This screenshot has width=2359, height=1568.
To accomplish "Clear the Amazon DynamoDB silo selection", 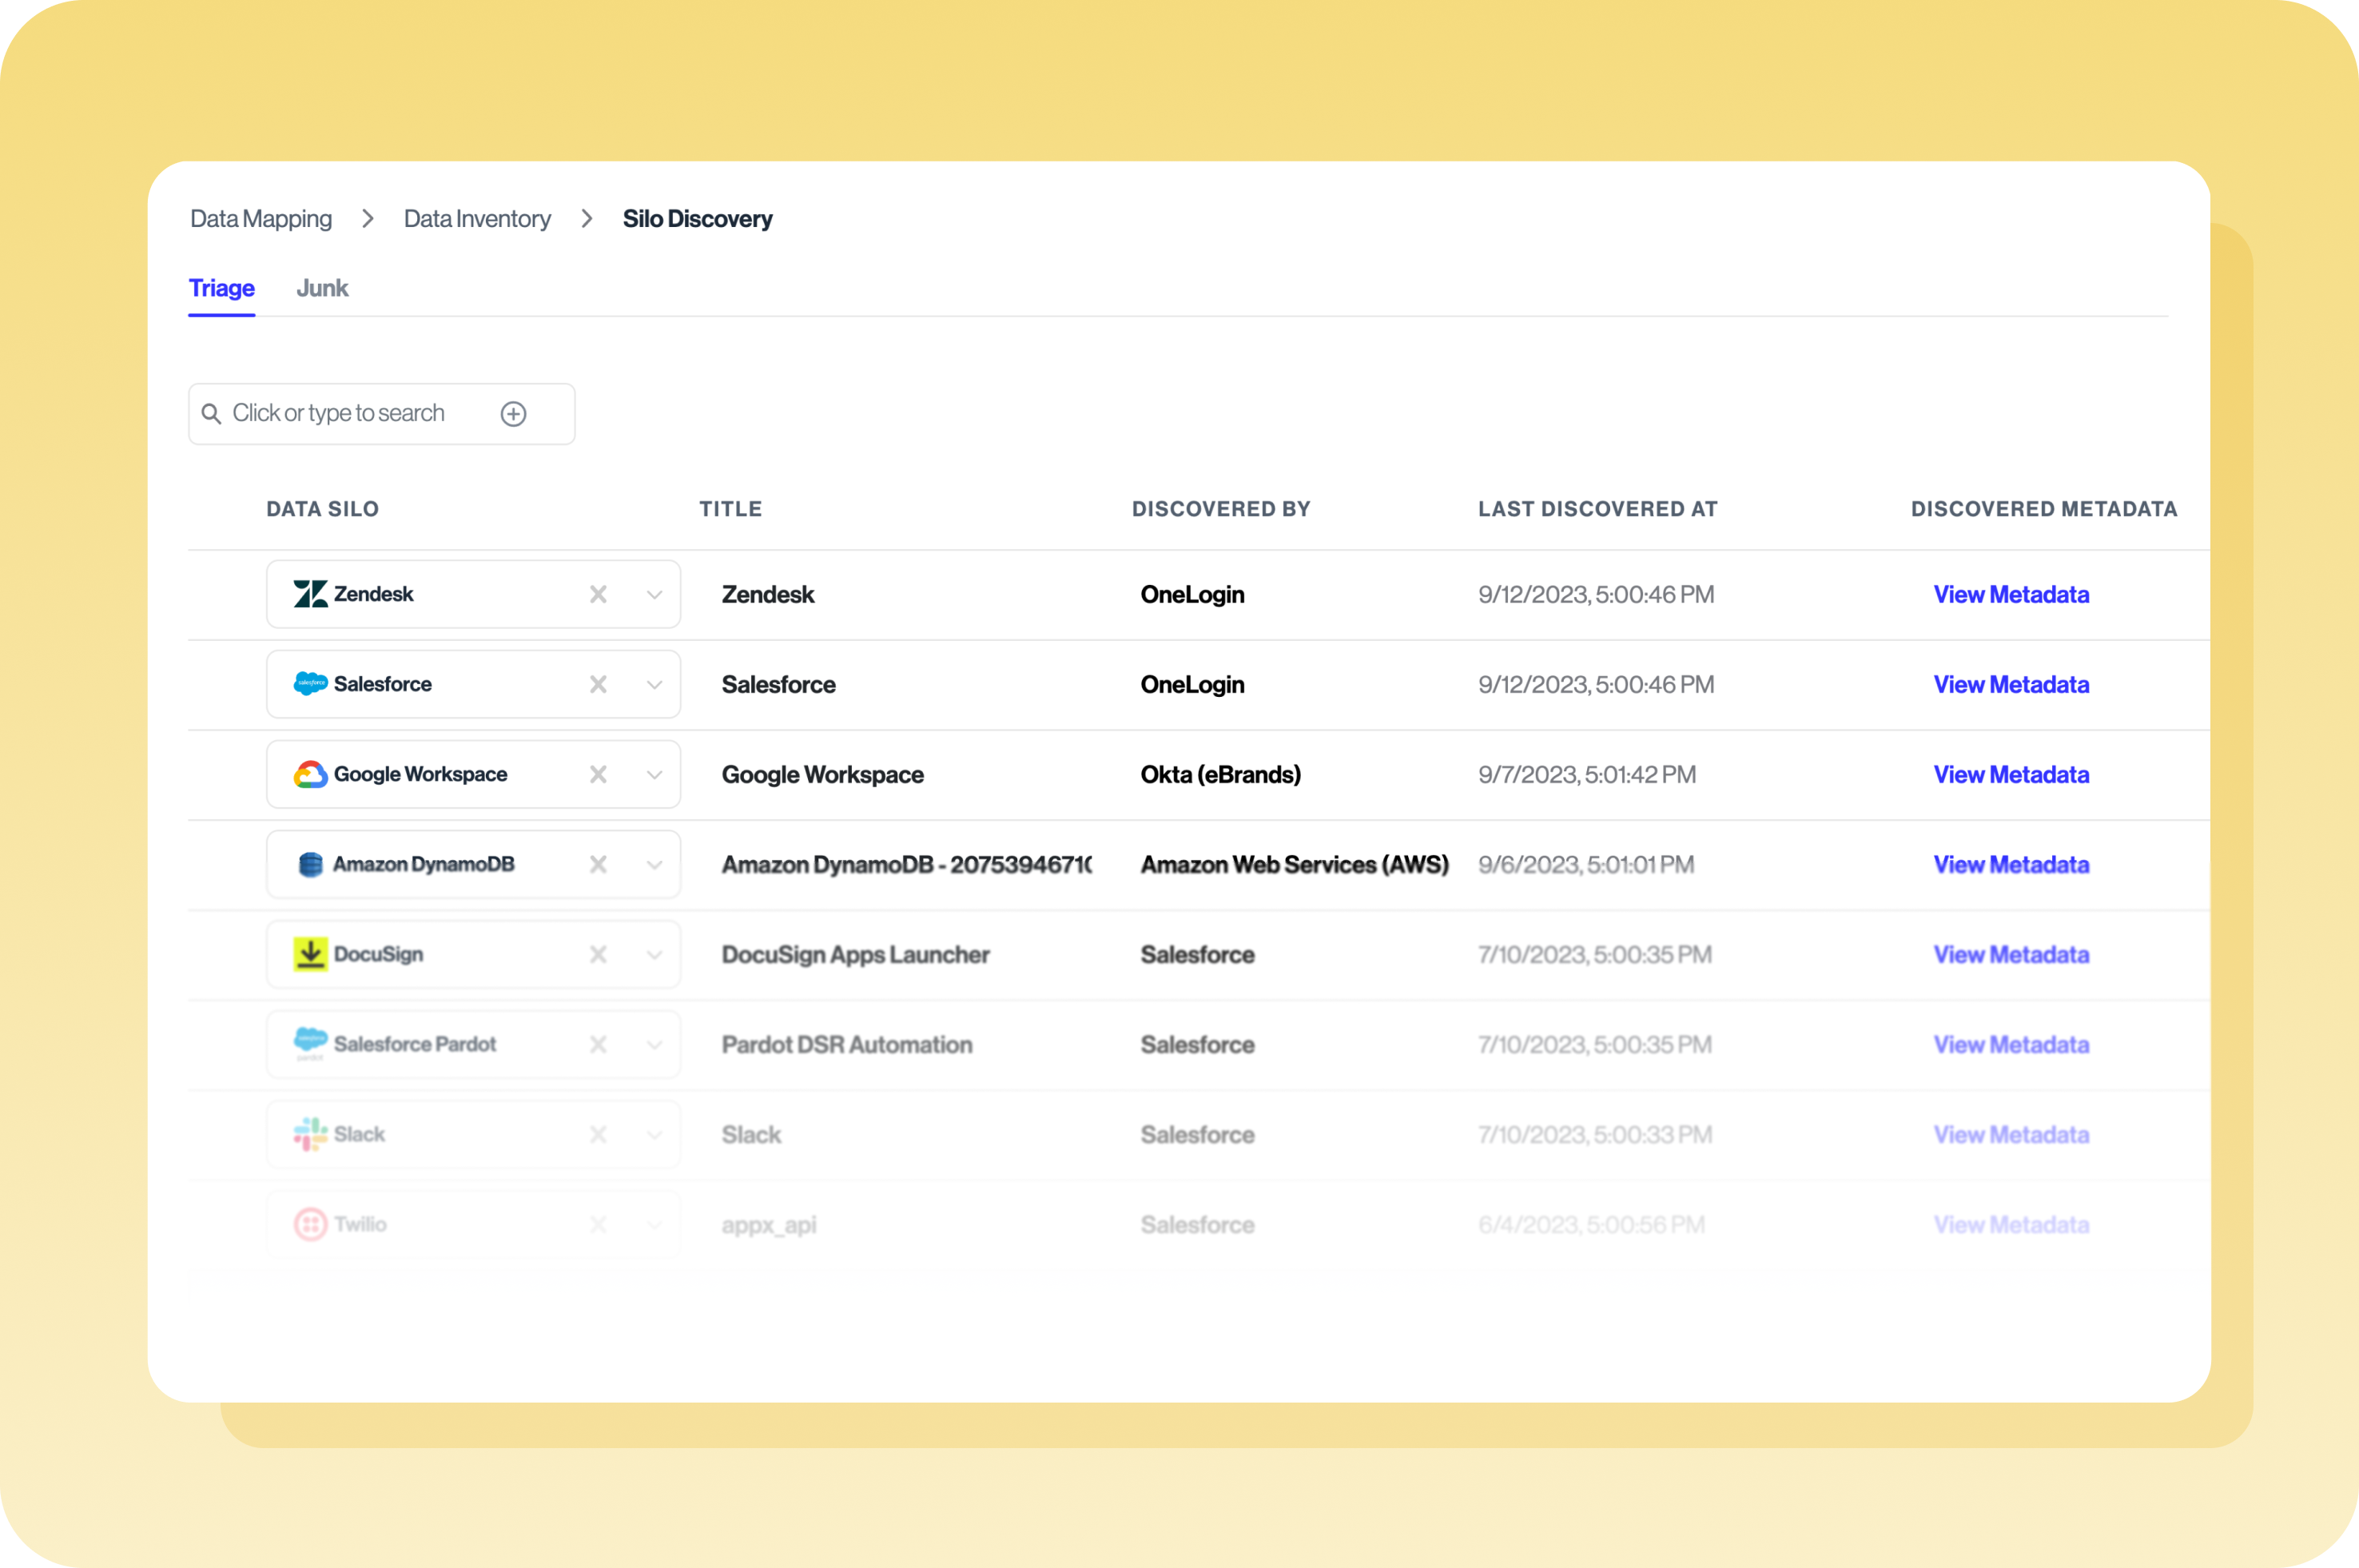I will click(598, 864).
